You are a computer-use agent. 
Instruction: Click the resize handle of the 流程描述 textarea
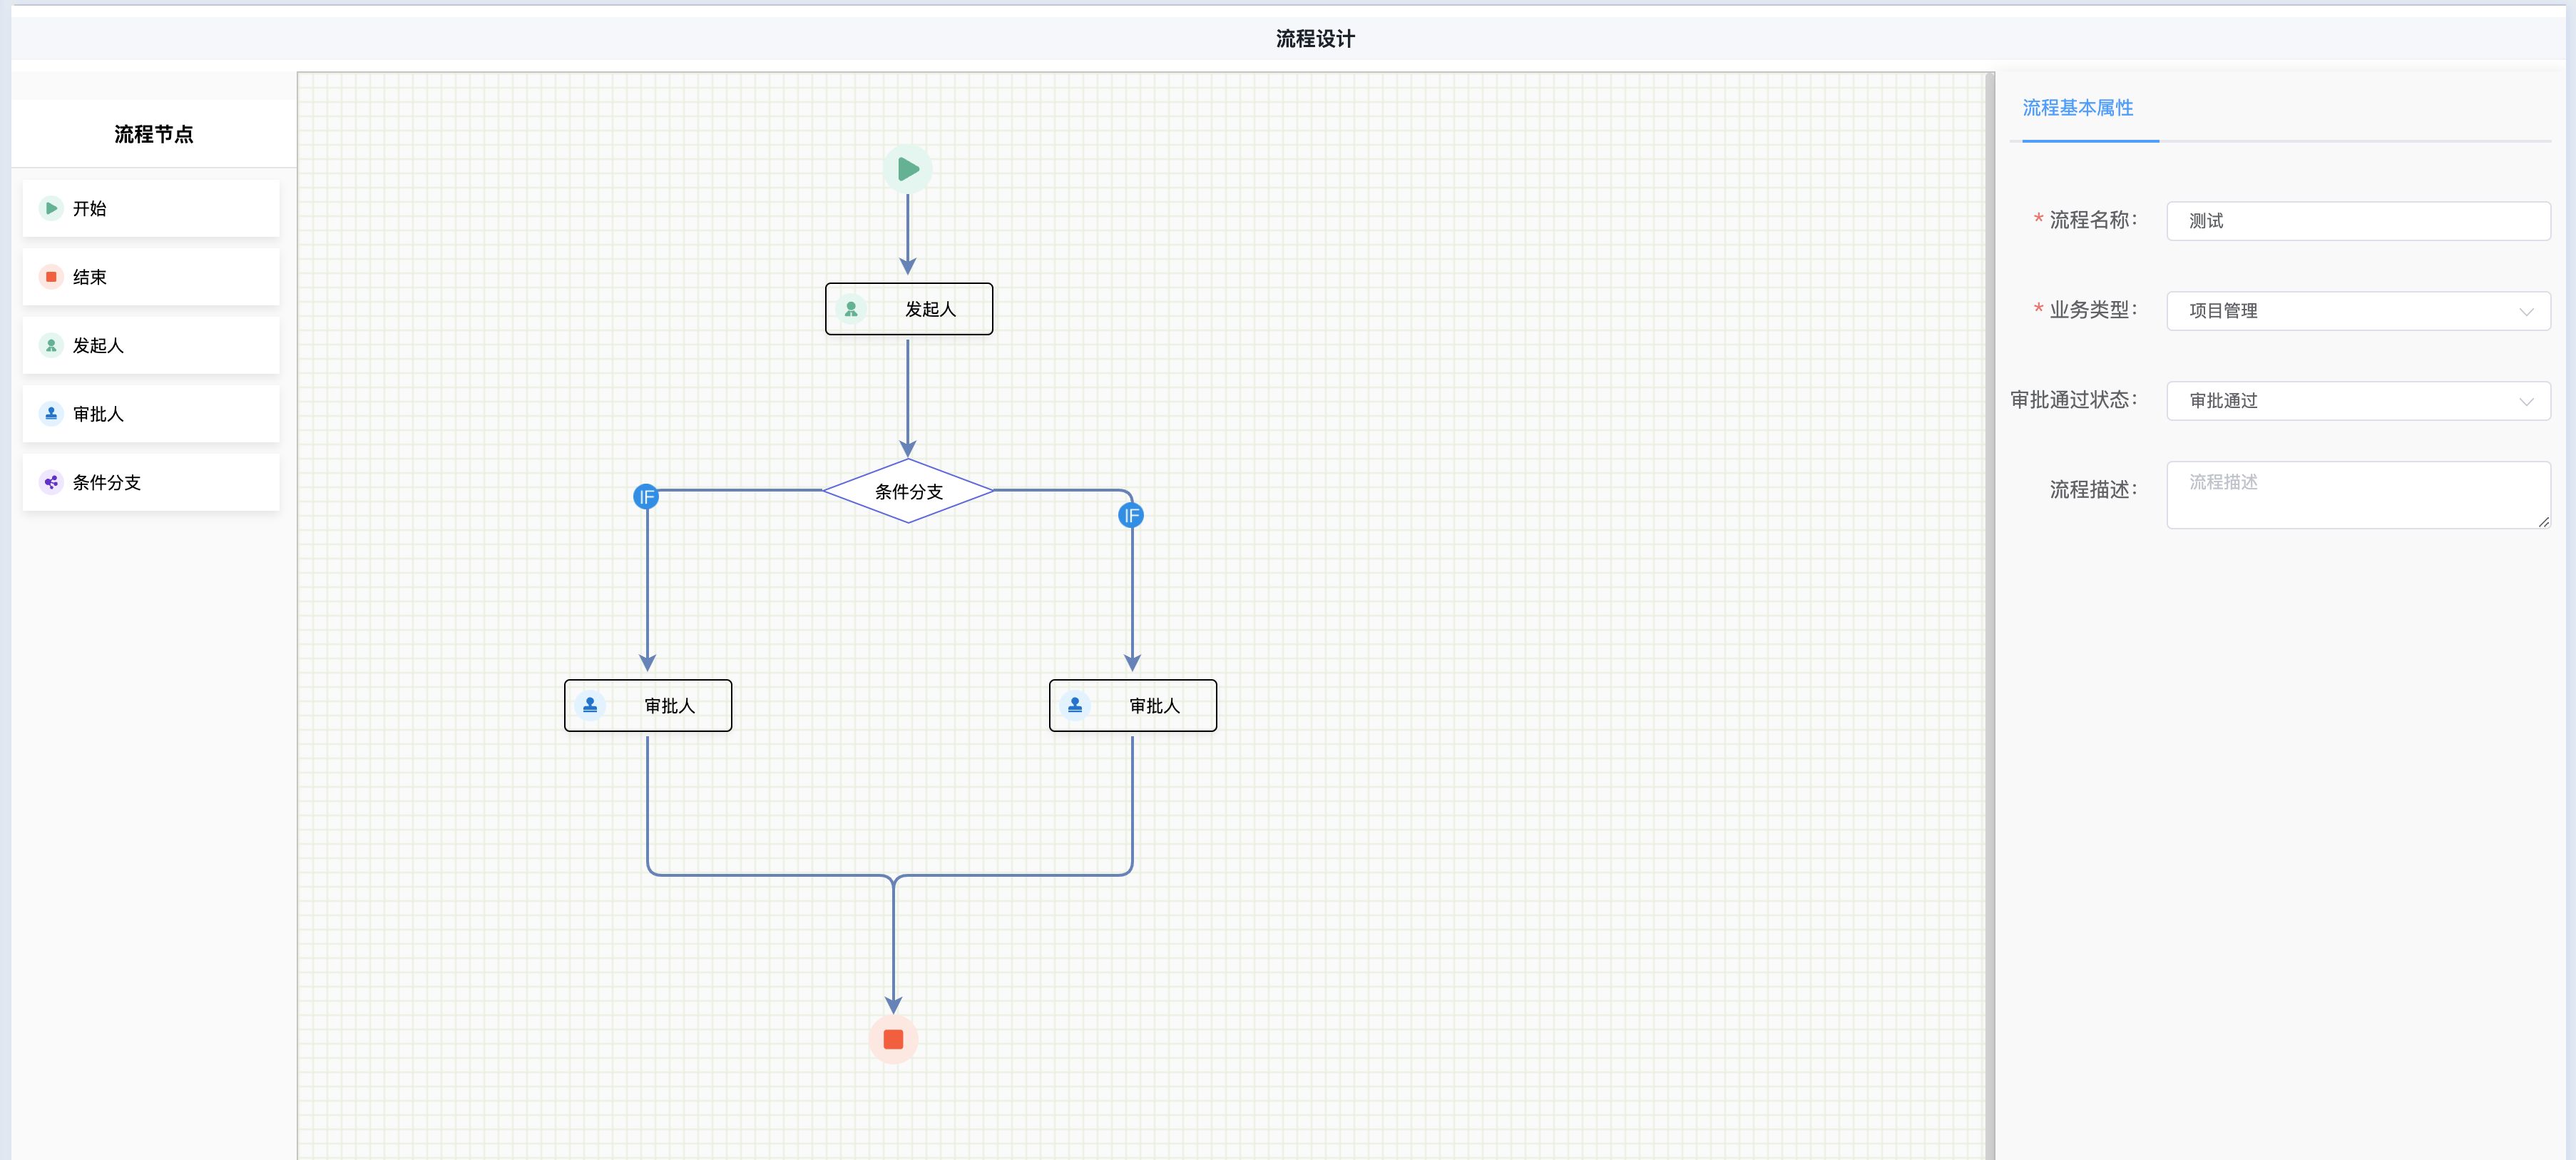click(x=2543, y=522)
